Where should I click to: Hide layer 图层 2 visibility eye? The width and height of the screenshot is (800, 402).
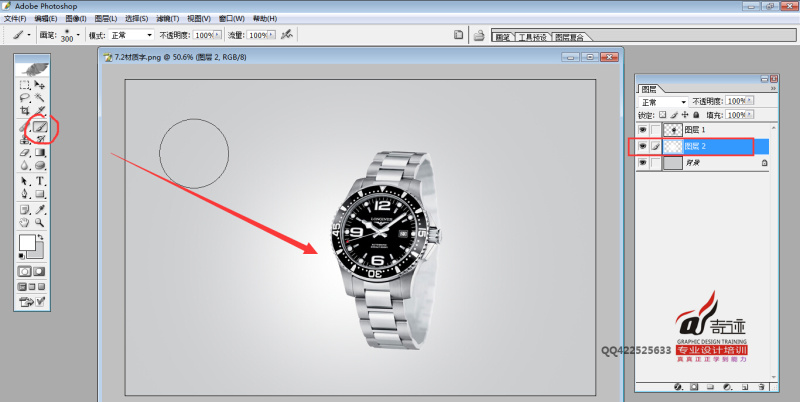[642, 146]
